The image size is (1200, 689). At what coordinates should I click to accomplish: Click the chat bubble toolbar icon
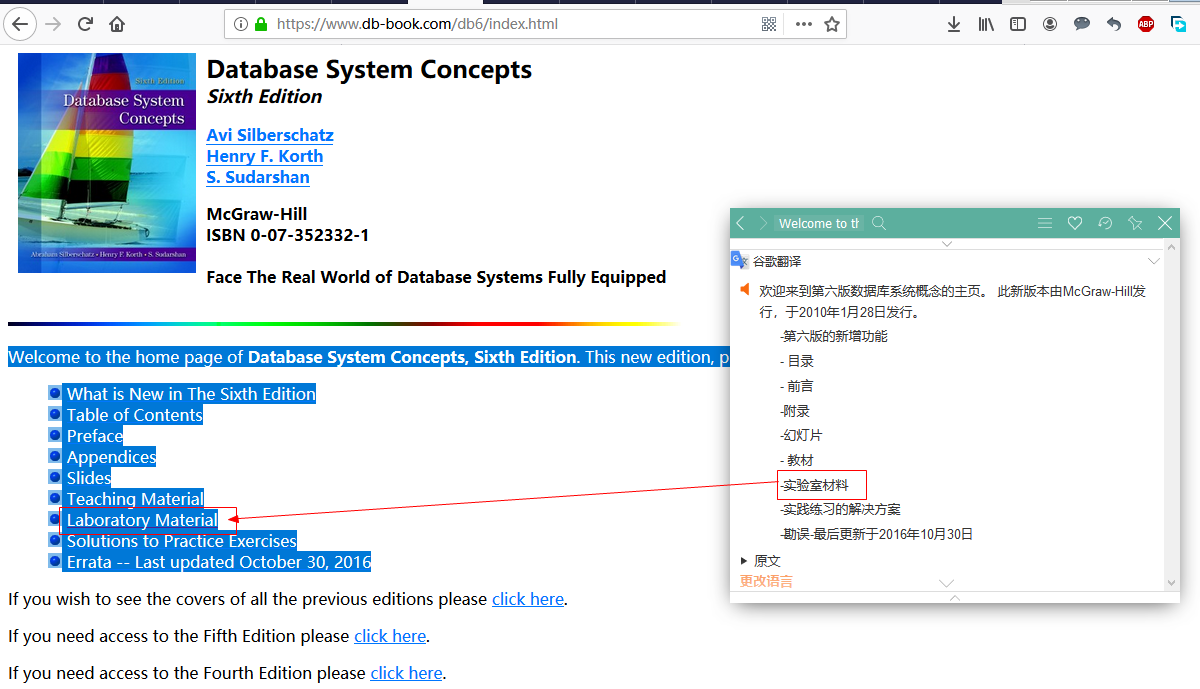[1082, 24]
